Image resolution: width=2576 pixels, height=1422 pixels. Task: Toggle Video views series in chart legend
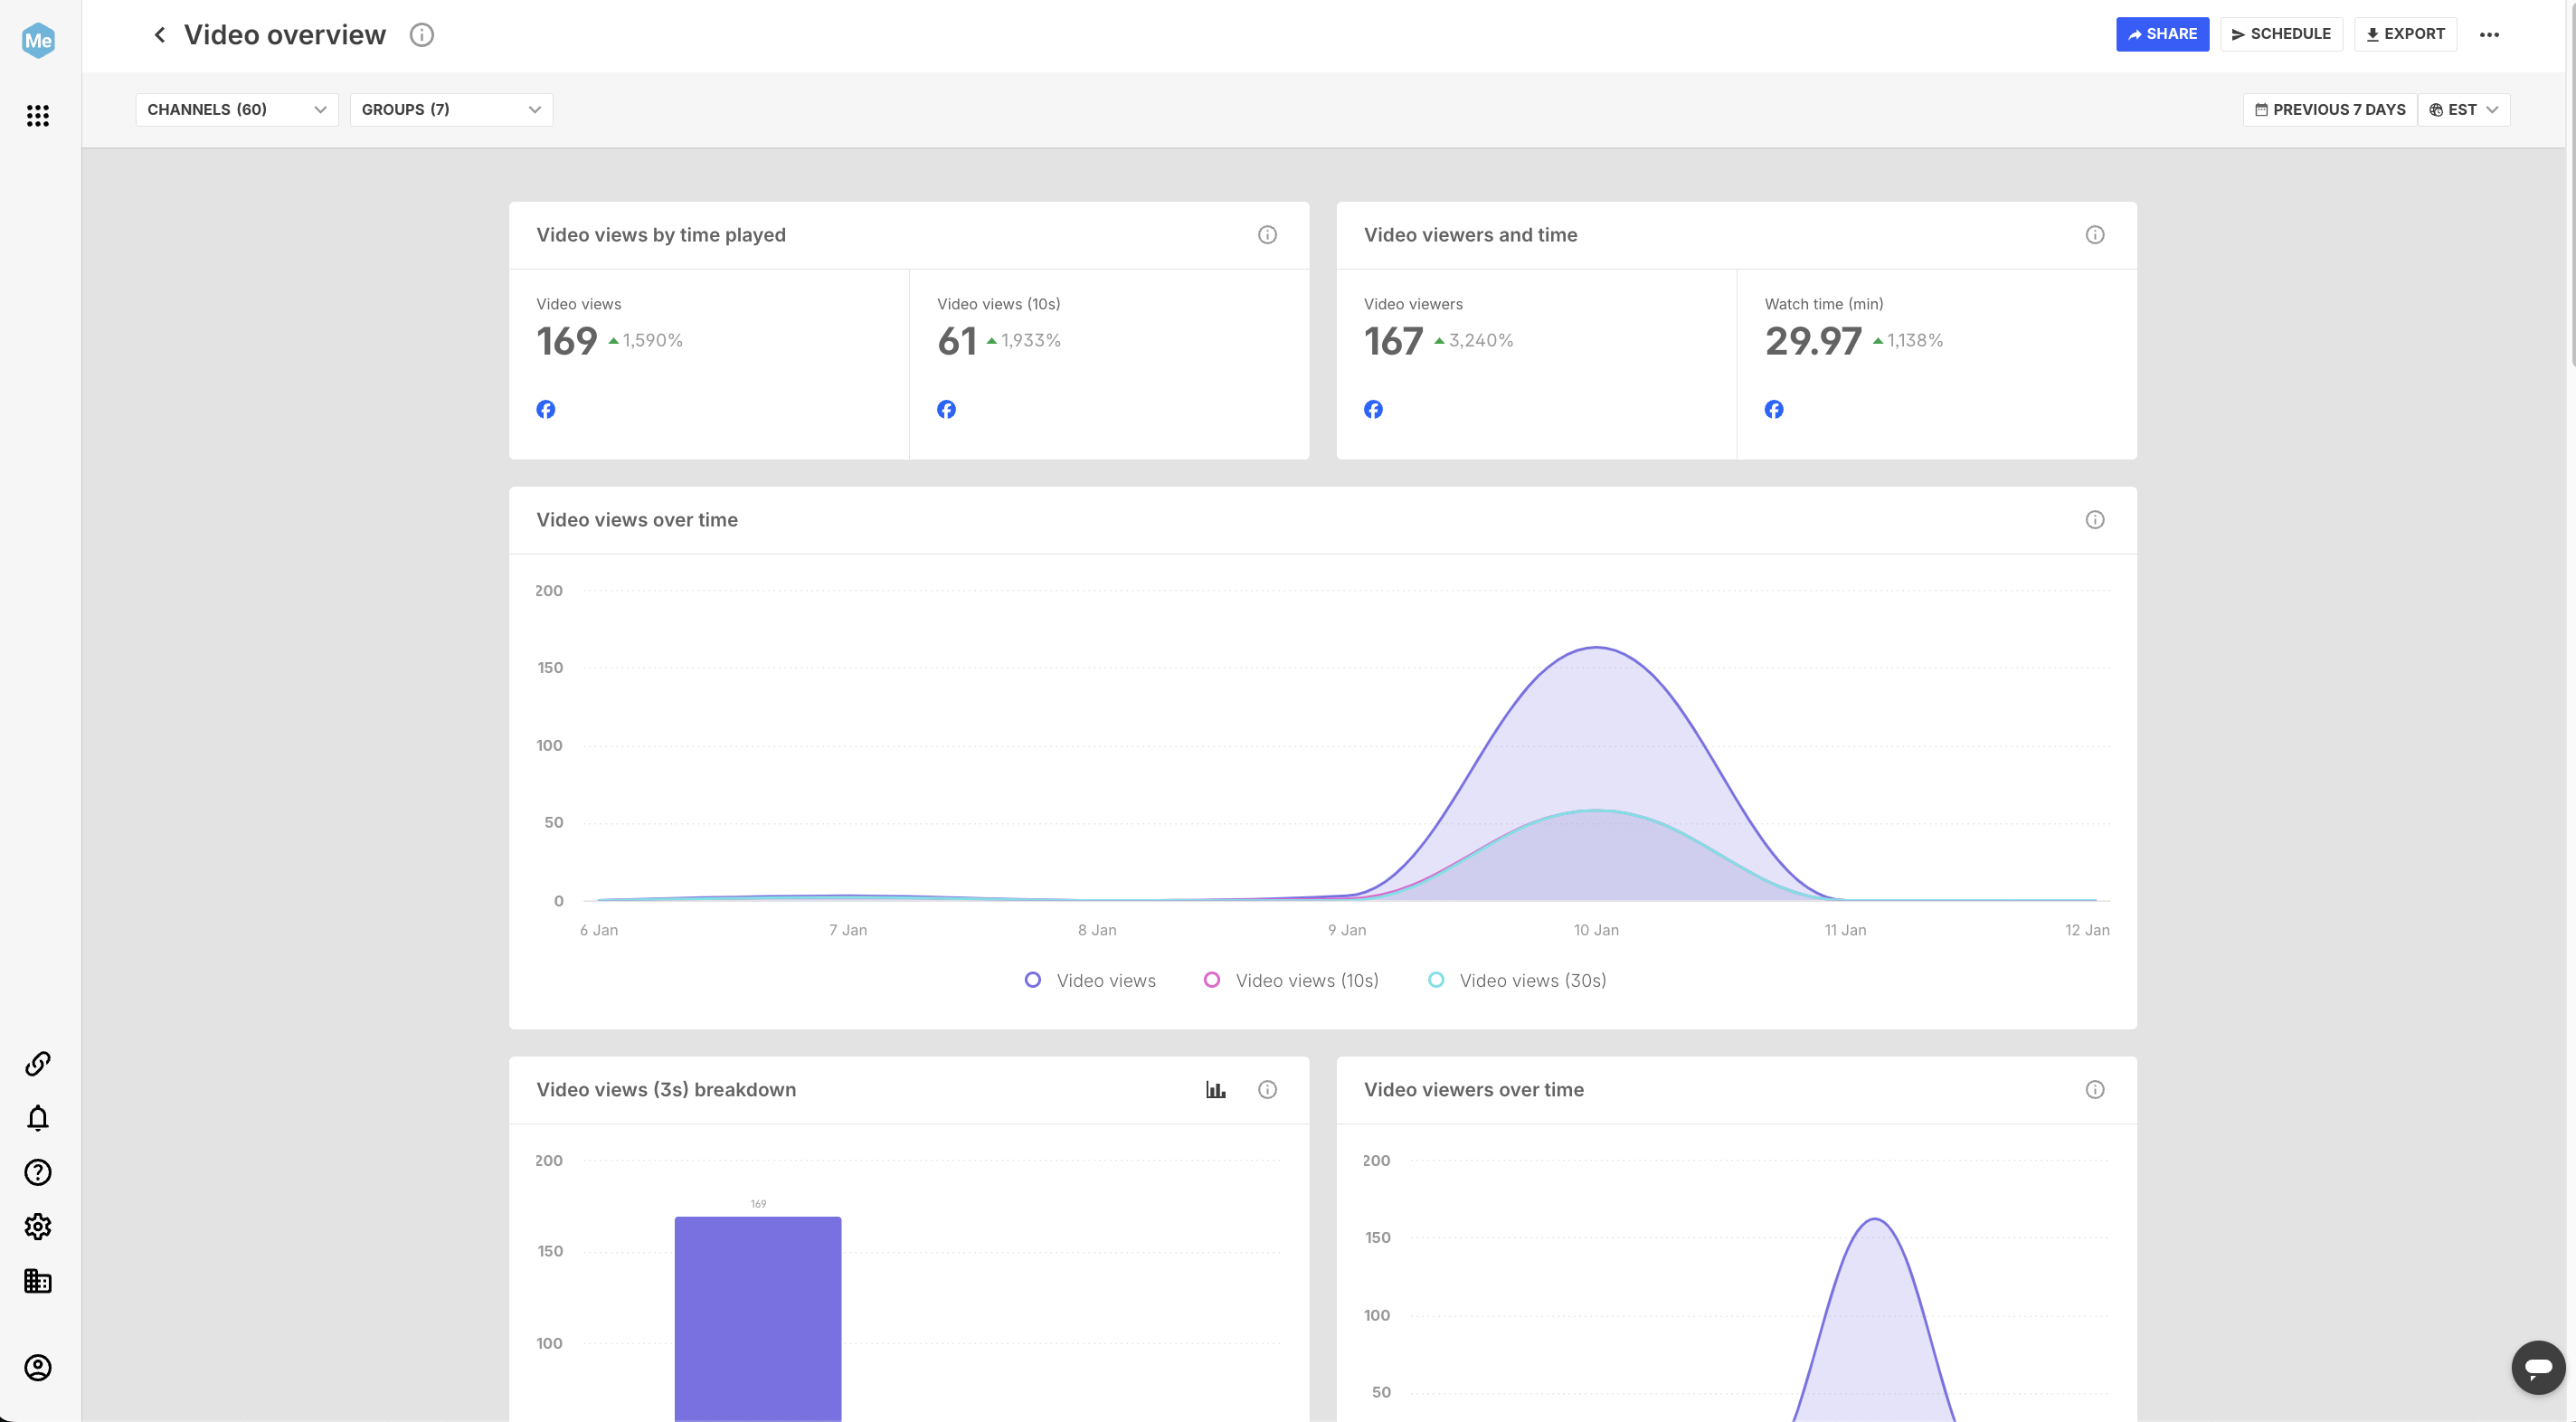pyautogui.click(x=1090, y=981)
